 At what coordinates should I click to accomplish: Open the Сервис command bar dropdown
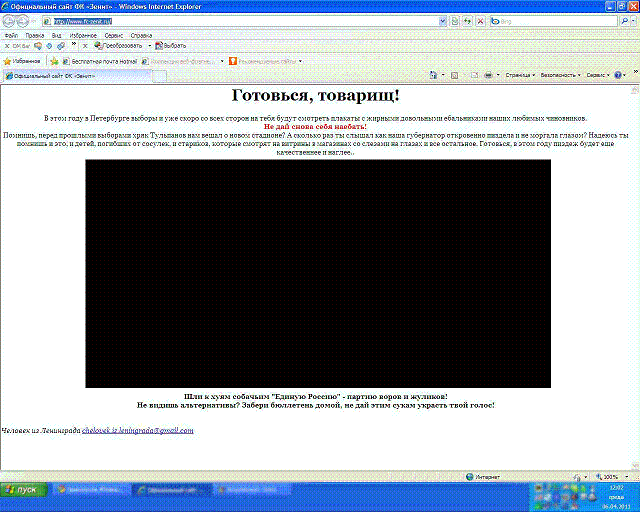596,75
